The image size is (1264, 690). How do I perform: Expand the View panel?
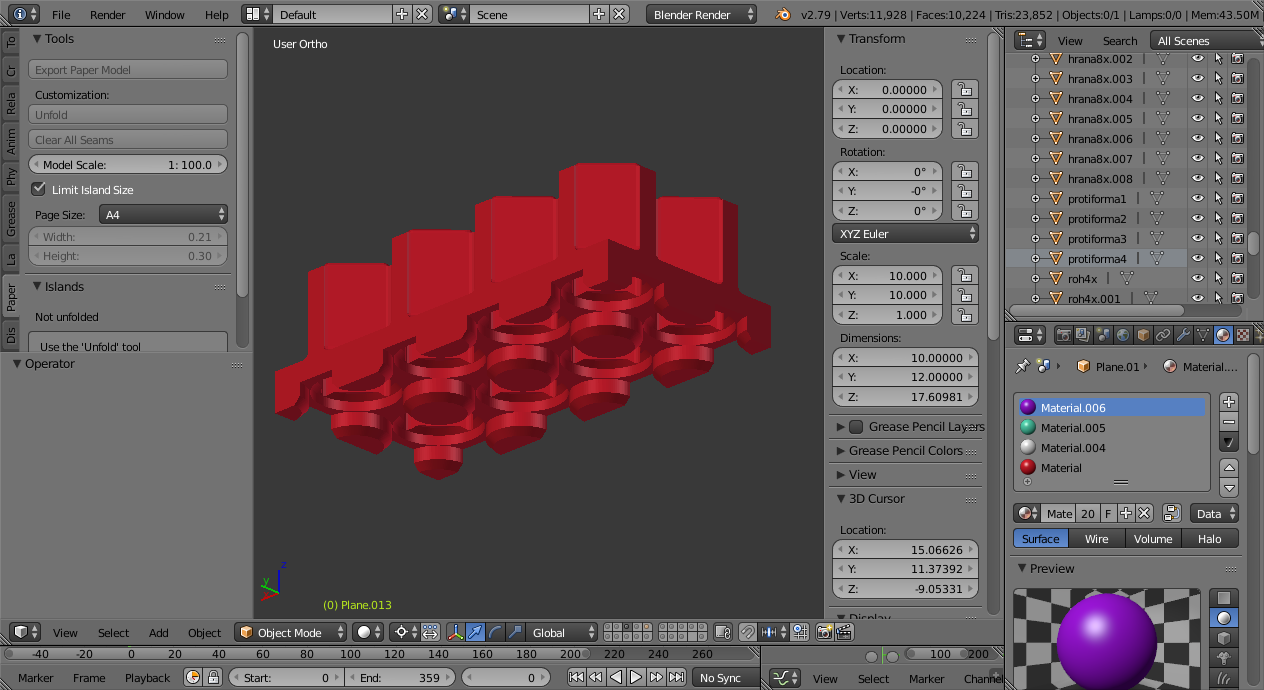pos(904,475)
